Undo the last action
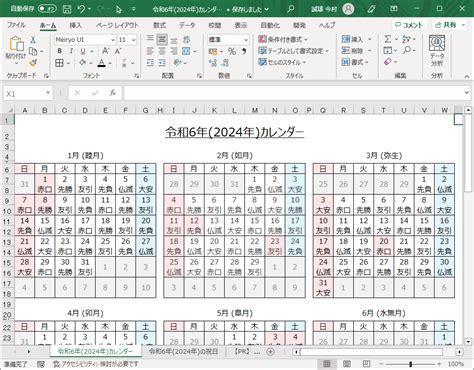Screen dimensions: 474x370 [x=81, y=9]
